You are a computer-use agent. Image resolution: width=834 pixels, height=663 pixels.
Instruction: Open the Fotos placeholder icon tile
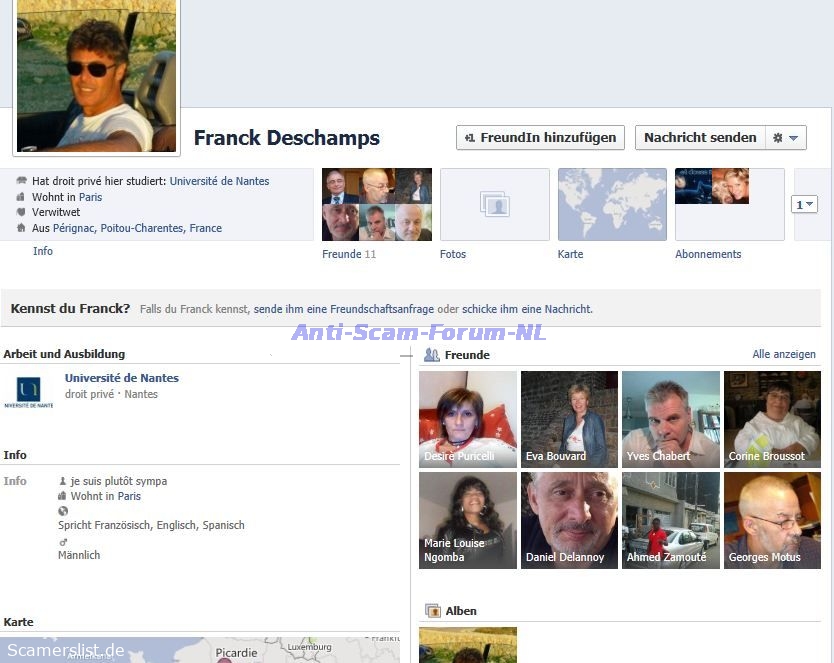[494, 205]
